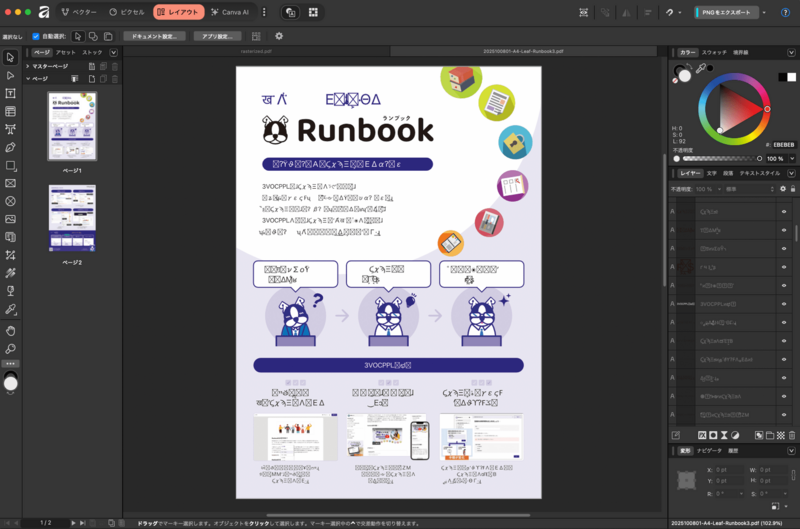Open the Help question mark icon

tap(785, 12)
